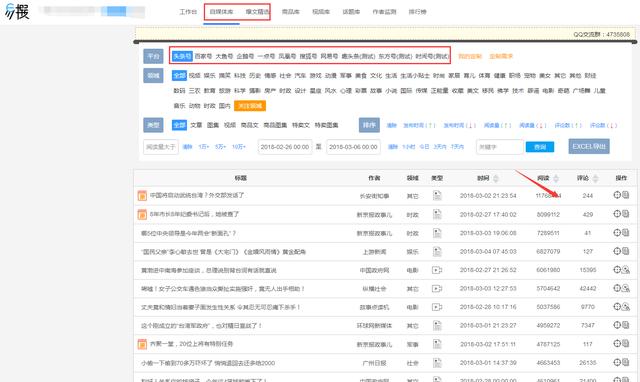Open the 工作台 tab in the top navigation
Image resolution: width=640 pixels, height=382 pixels.
(x=188, y=12)
